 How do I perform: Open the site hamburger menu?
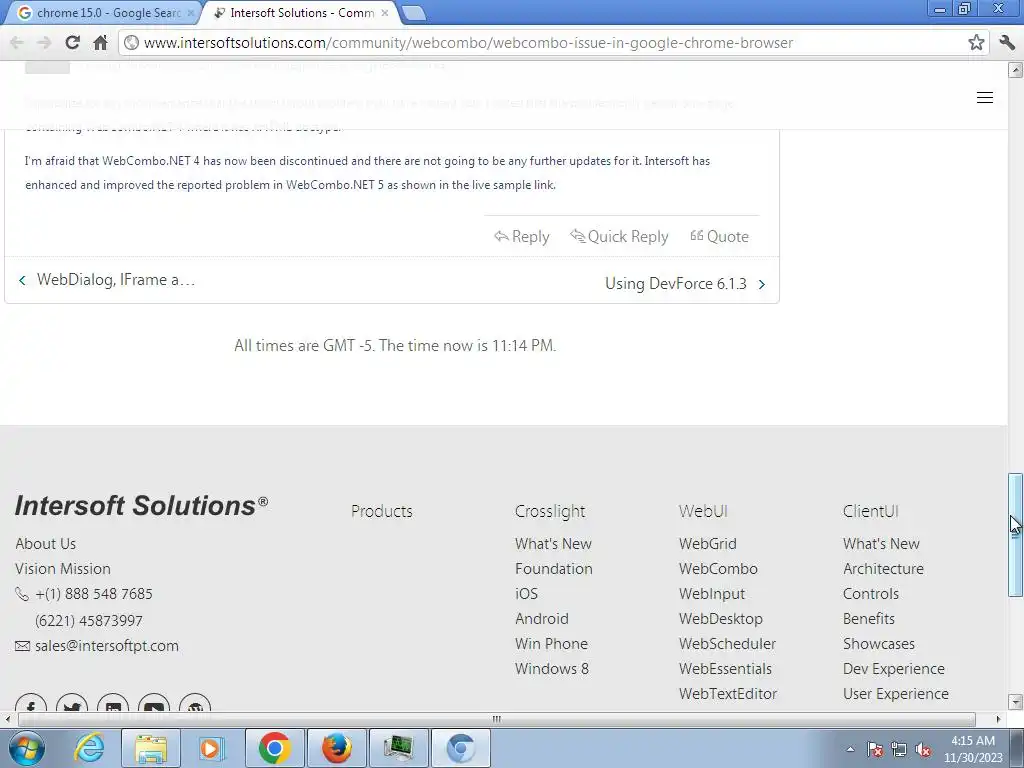[x=985, y=98]
